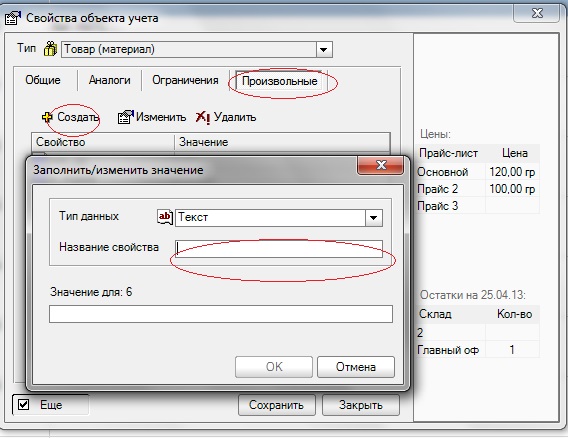This screenshot has width=568, height=438.
Task: Click the Отмена button
Action: 356,367
